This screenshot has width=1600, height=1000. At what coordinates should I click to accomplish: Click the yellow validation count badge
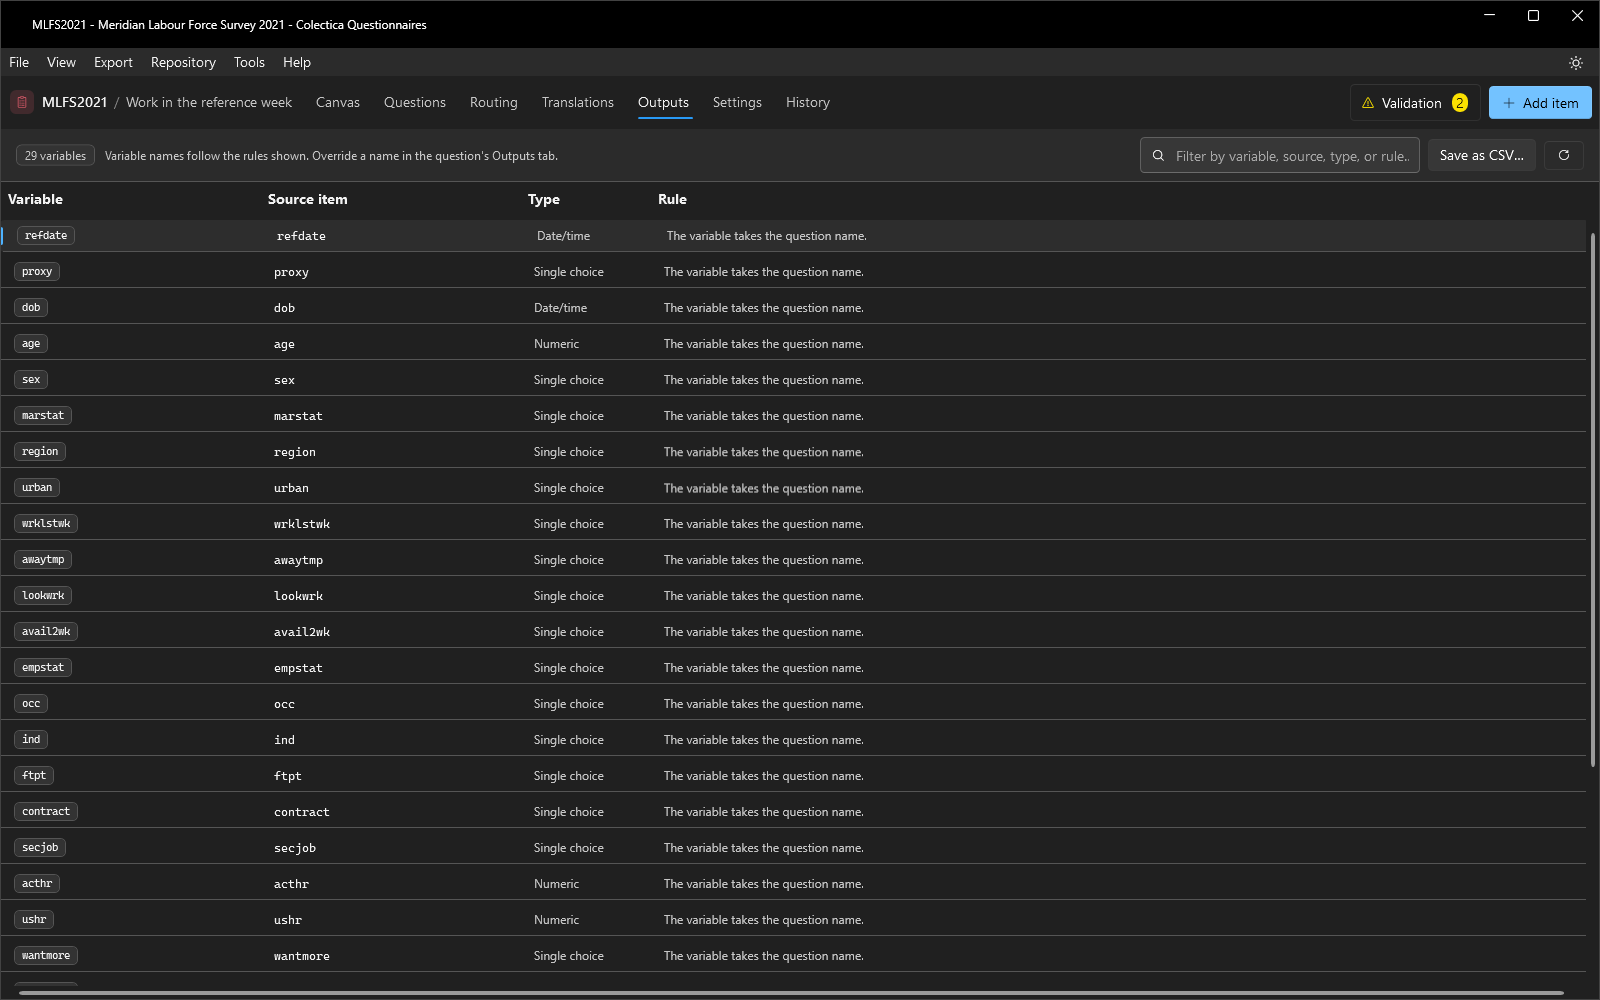click(1460, 103)
